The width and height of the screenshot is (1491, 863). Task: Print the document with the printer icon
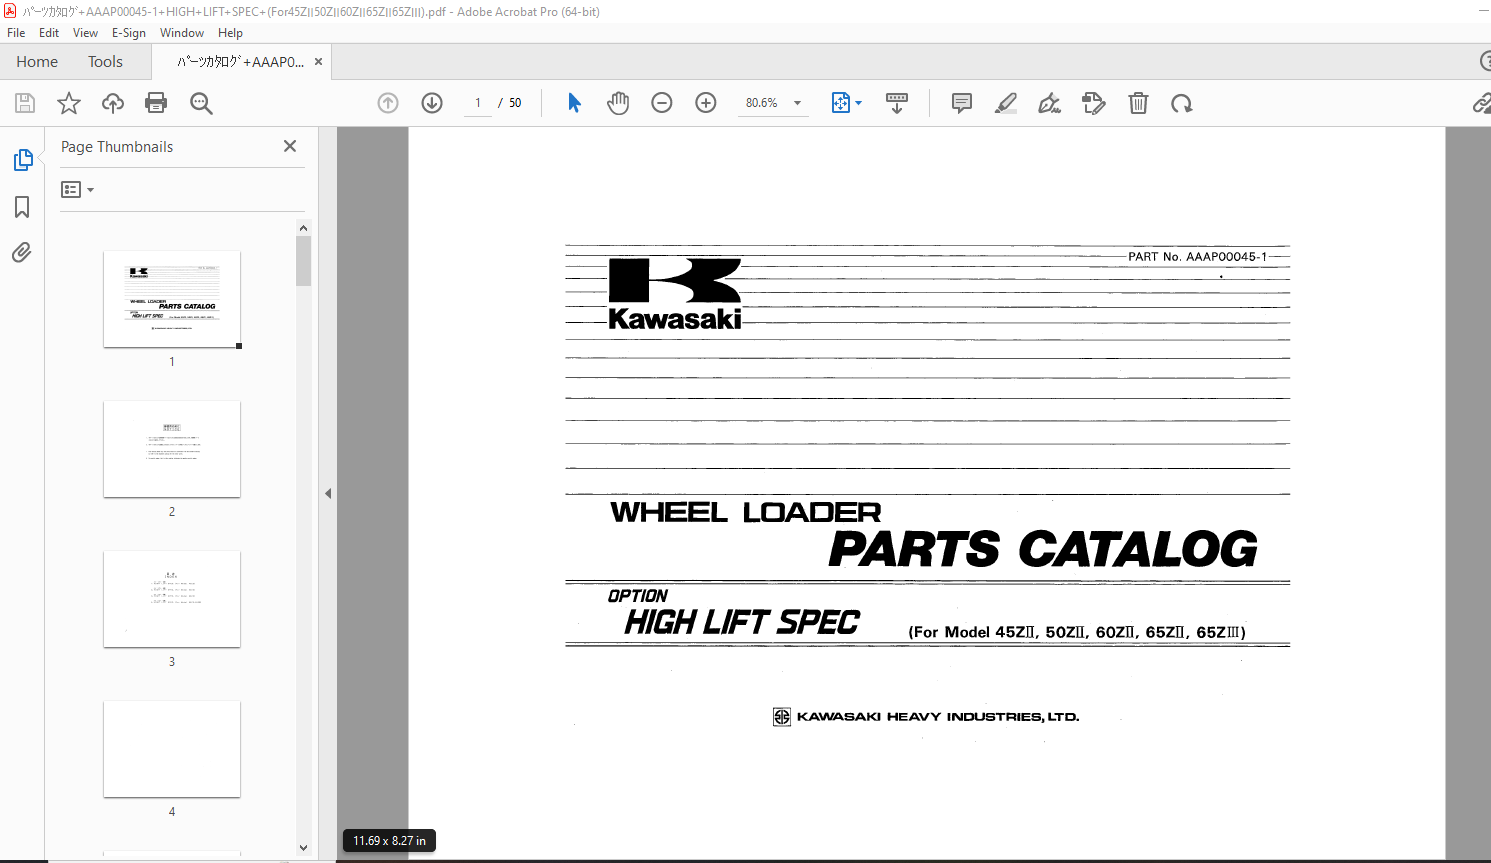(156, 103)
